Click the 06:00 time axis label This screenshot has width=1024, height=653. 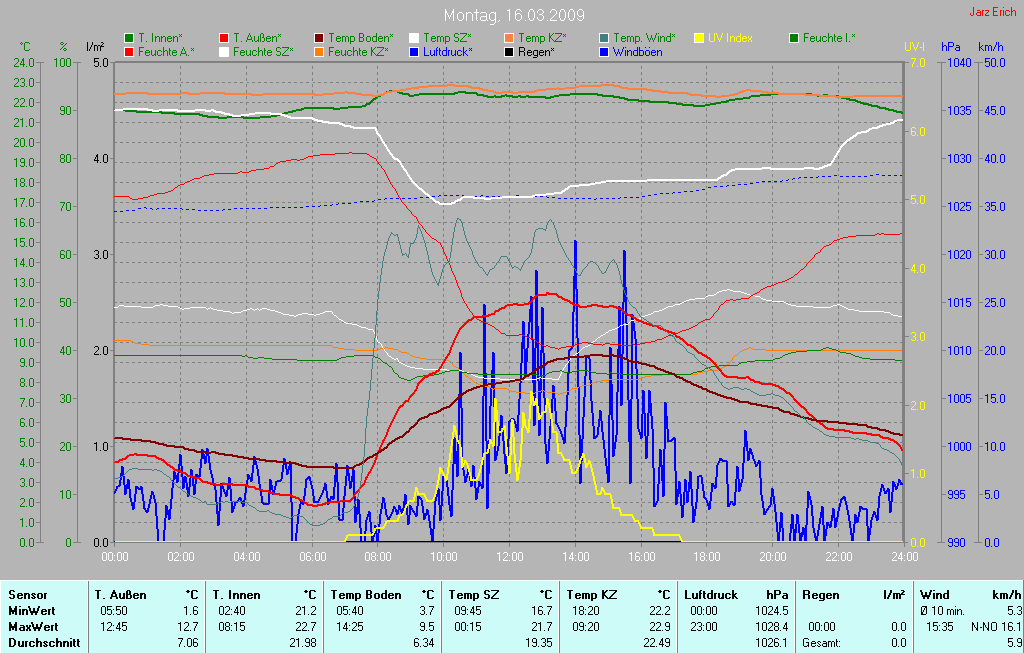pos(312,557)
